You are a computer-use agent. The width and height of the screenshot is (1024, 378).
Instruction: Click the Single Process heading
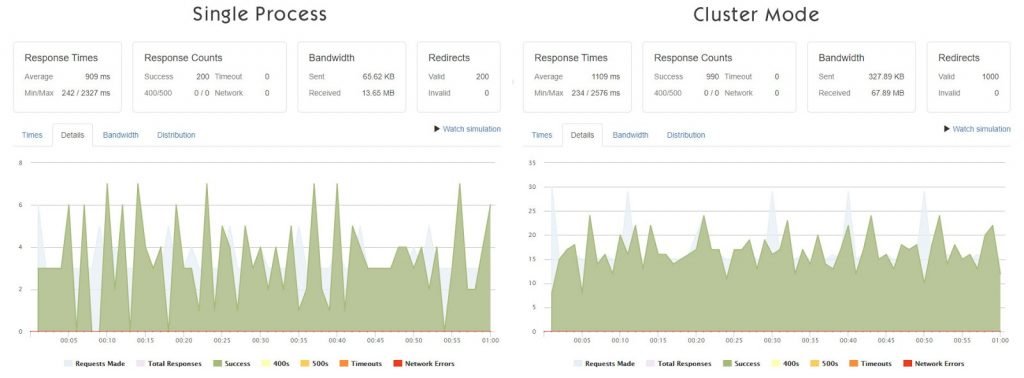[260, 14]
